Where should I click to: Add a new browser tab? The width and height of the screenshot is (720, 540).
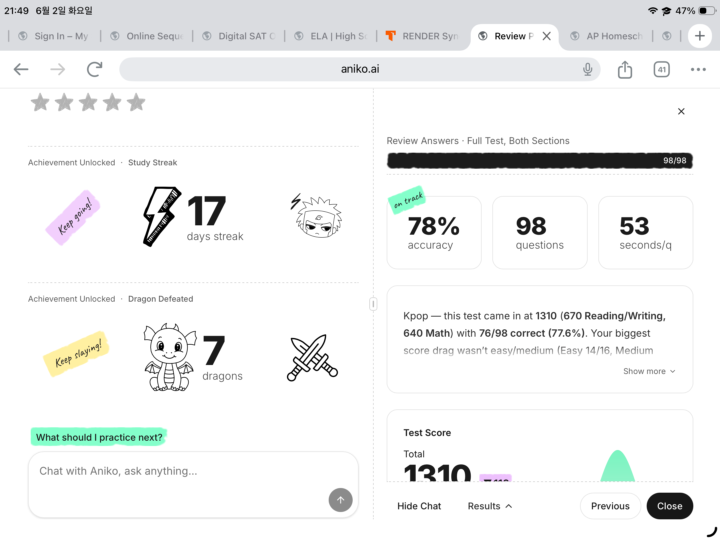(699, 36)
